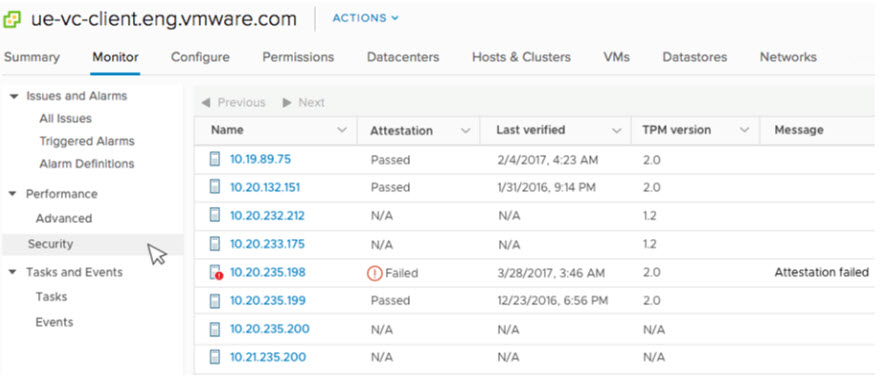Open the Name column filter chevron
Image resolution: width=882 pixels, height=391 pixels.
click(x=341, y=131)
